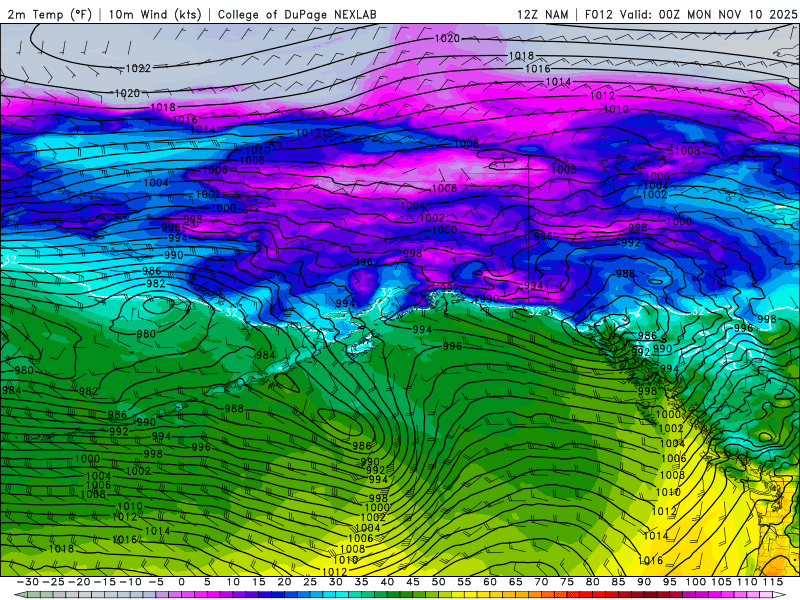Select the 15 label on the color scale

pyautogui.click(x=259, y=582)
